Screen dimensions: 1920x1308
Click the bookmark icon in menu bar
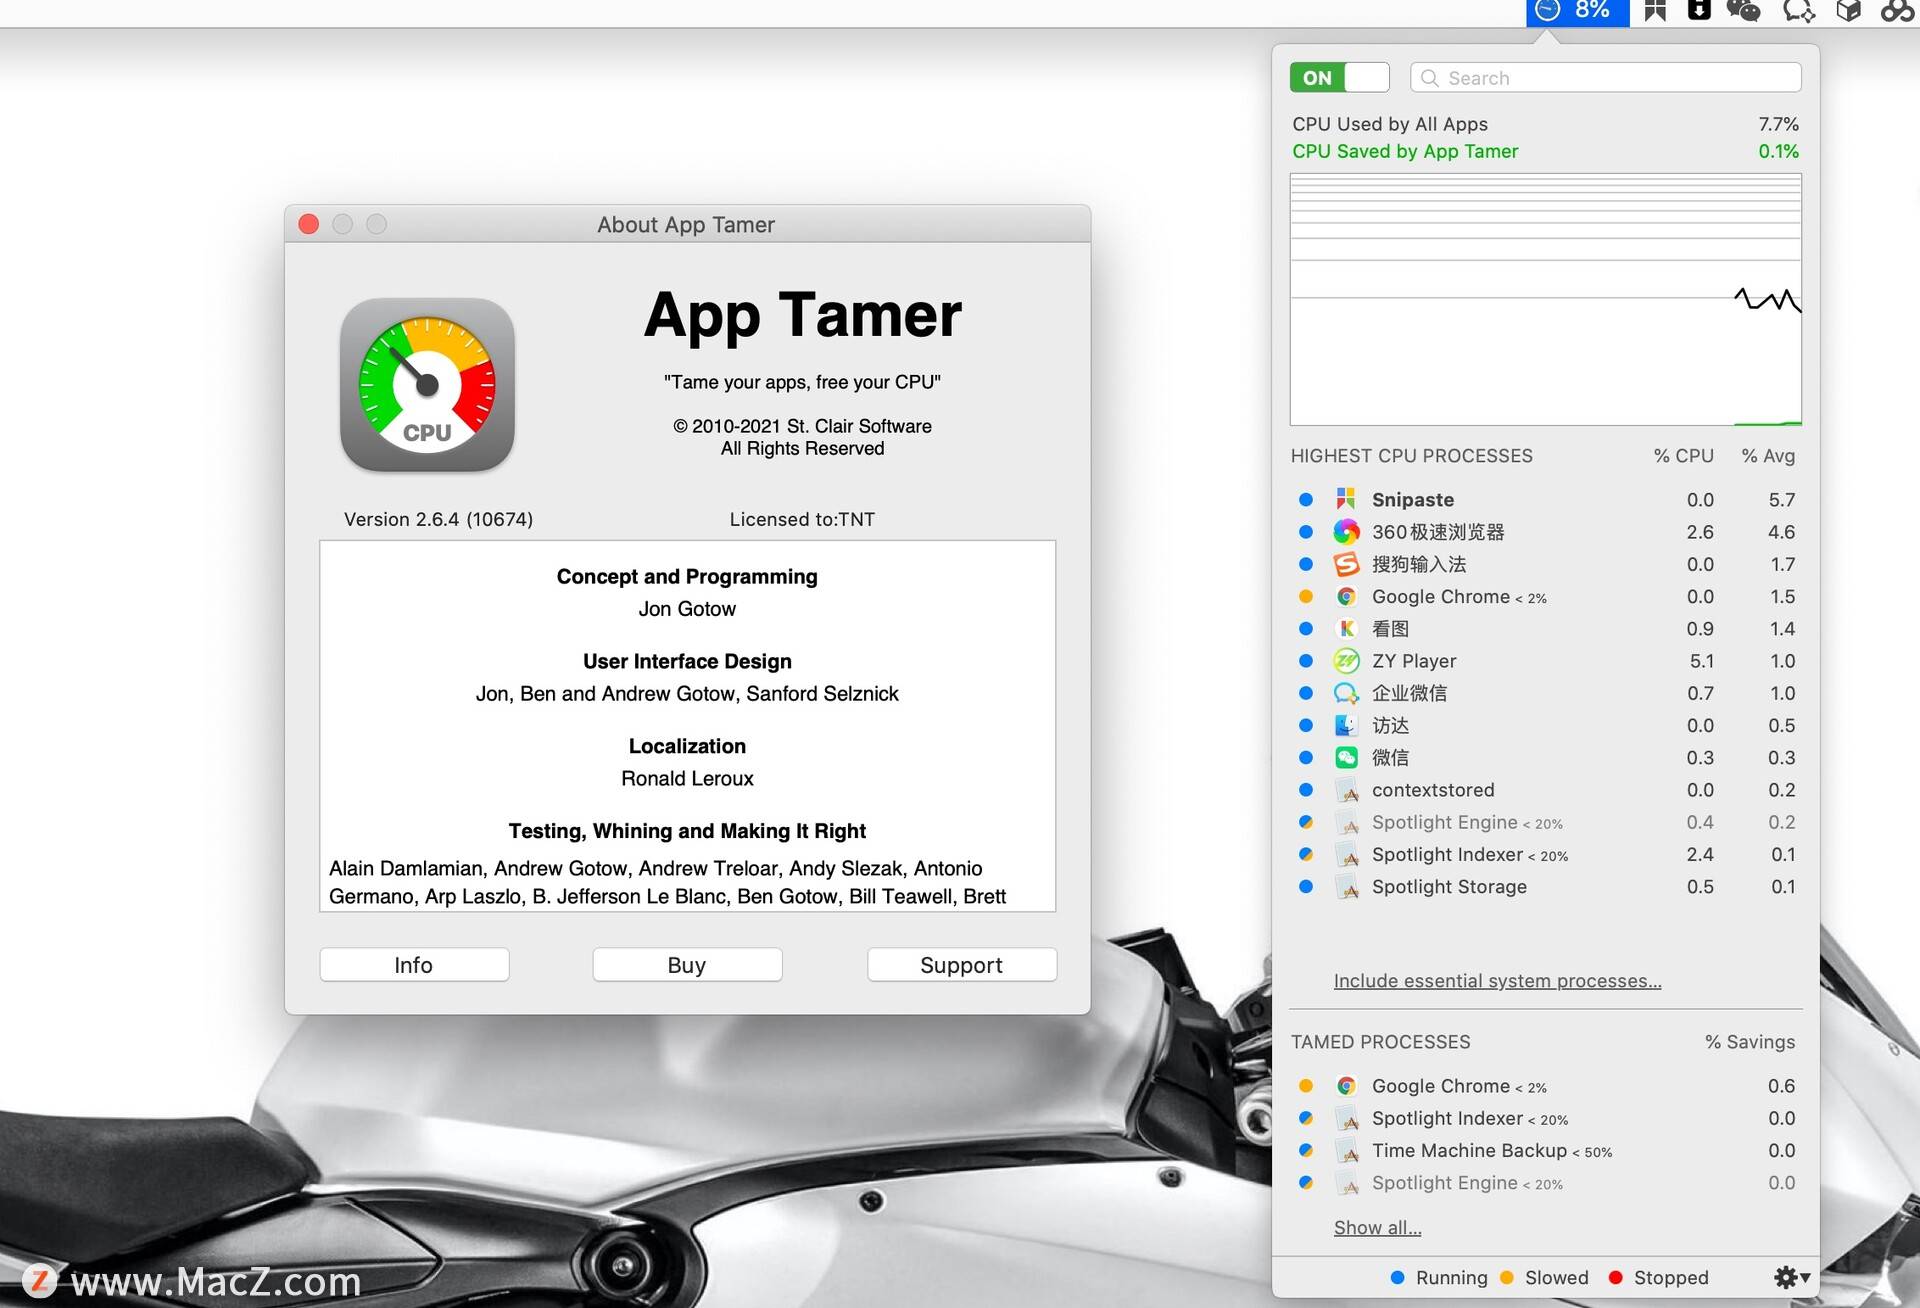click(1655, 11)
